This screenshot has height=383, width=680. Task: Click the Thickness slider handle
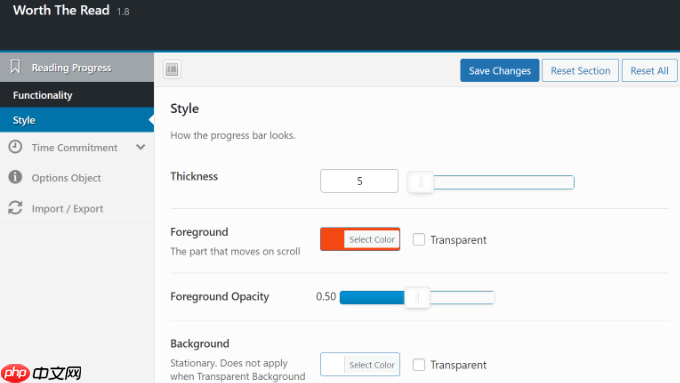tap(420, 182)
